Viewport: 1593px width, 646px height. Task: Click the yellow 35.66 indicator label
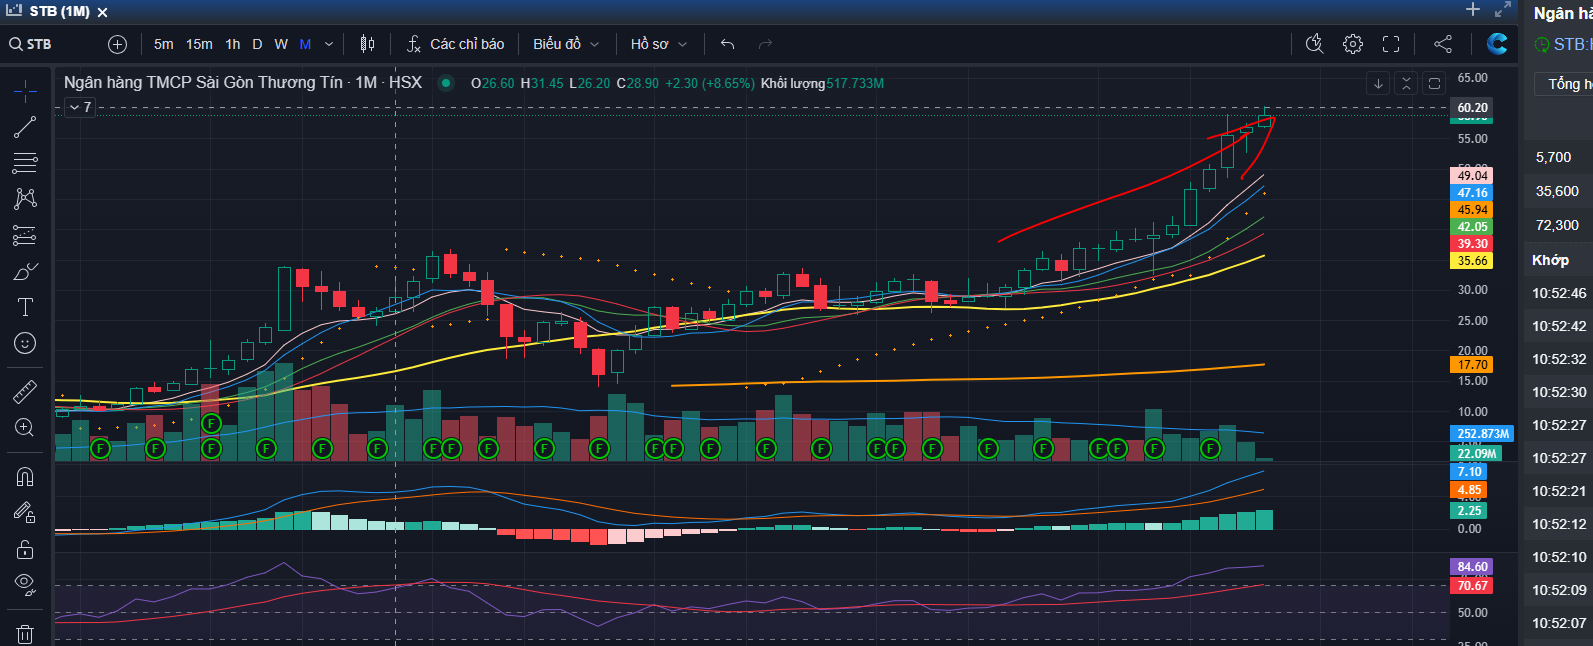(1472, 261)
